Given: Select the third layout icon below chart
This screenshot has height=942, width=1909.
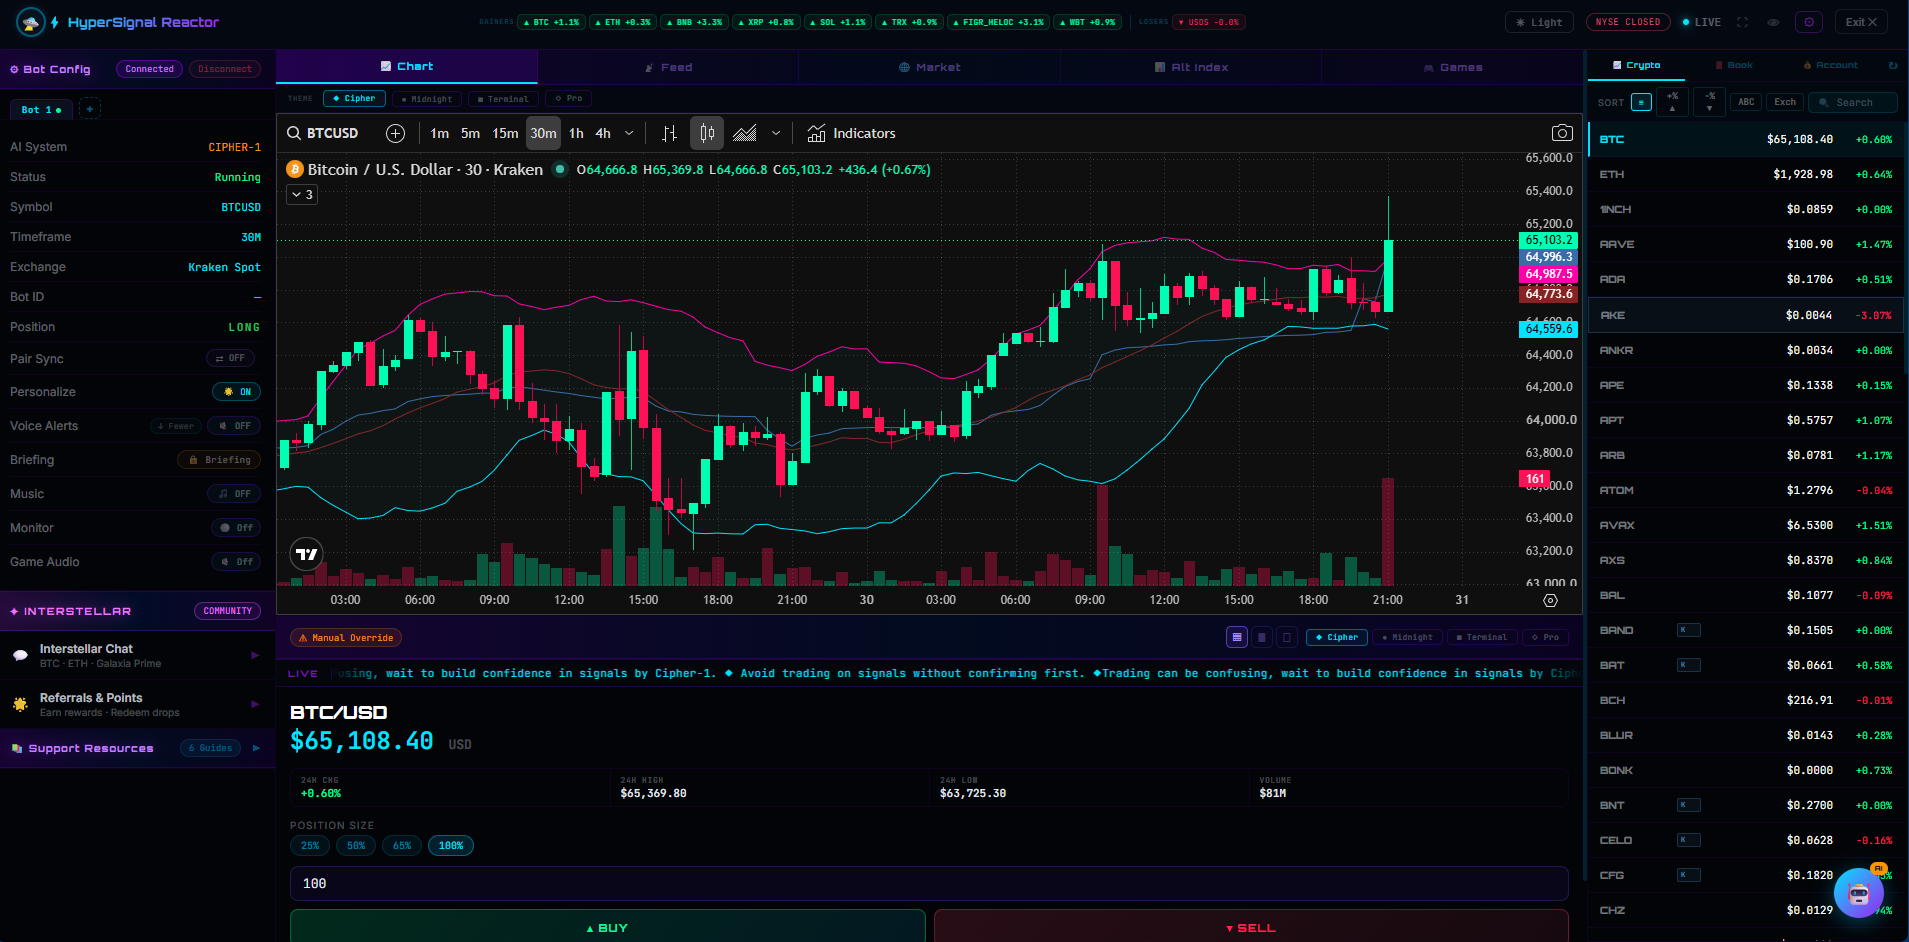Looking at the screenshot, I should [x=1287, y=637].
